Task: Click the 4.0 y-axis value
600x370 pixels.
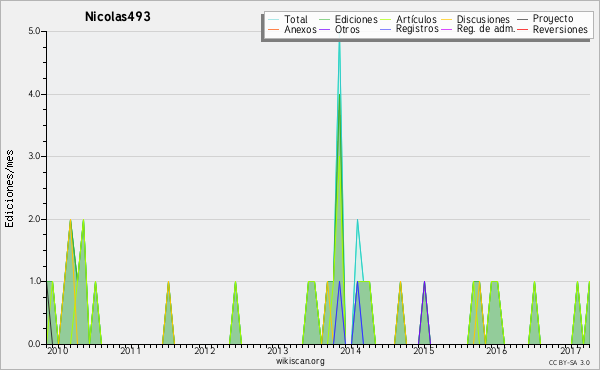Action: click(34, 94)
